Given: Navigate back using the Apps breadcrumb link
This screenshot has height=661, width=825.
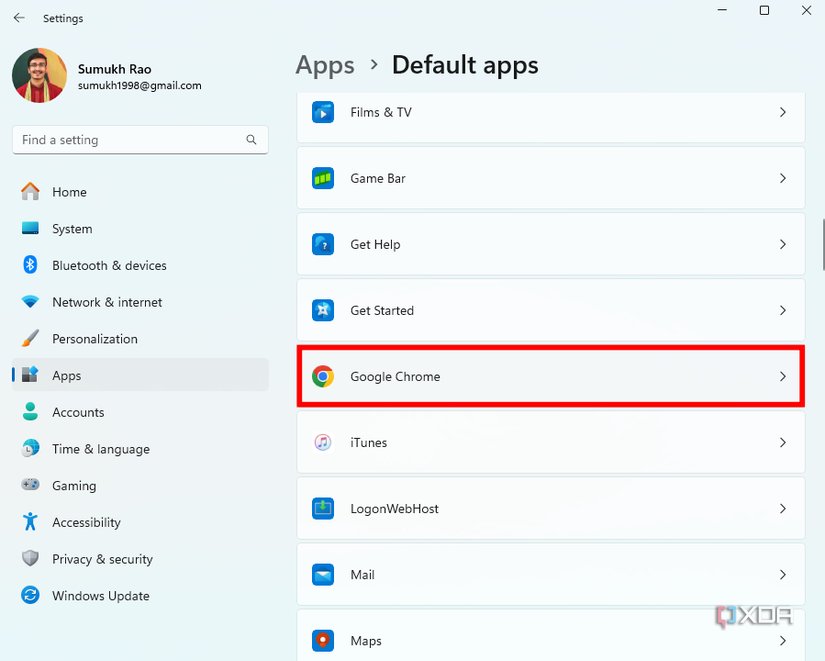Looking at the screenshot, I should 325,65.
